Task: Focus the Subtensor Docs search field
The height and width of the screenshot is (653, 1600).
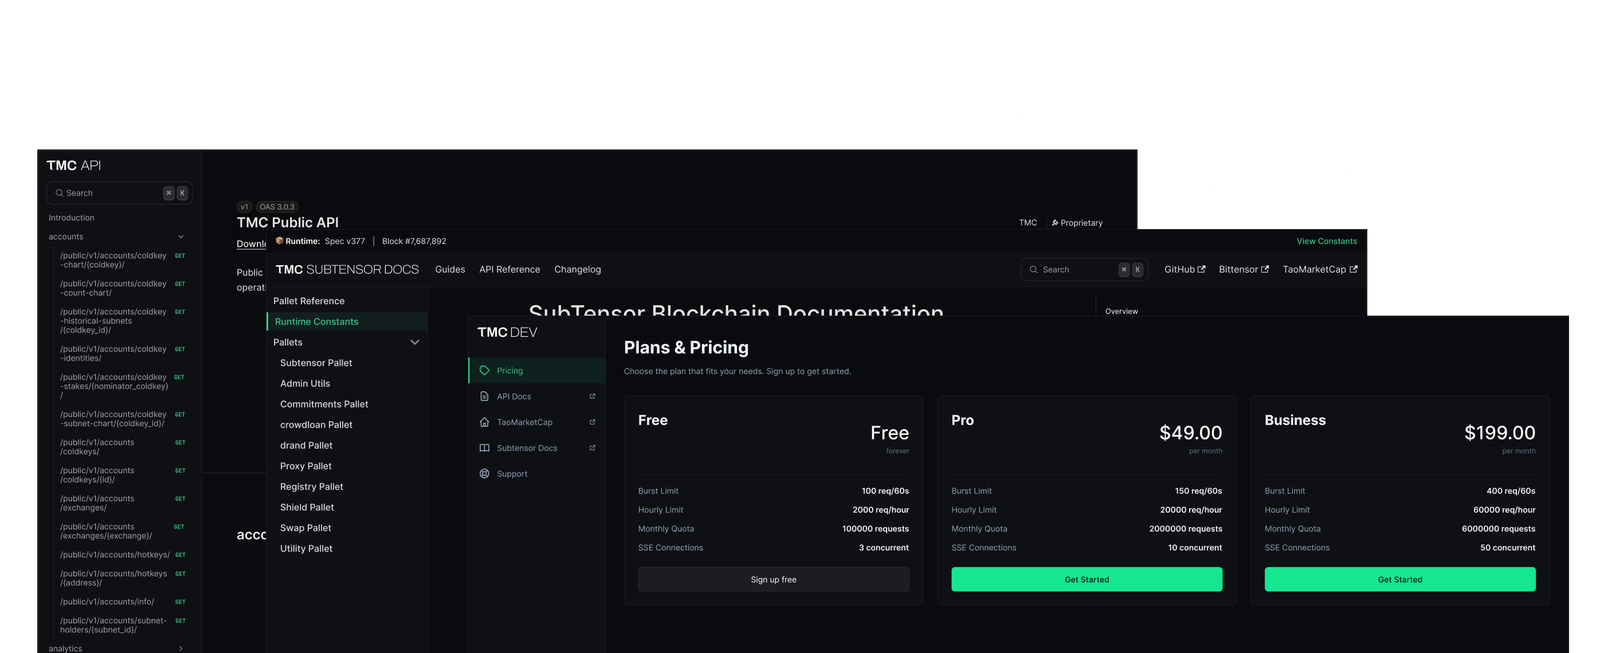Action: [1084, 269]
